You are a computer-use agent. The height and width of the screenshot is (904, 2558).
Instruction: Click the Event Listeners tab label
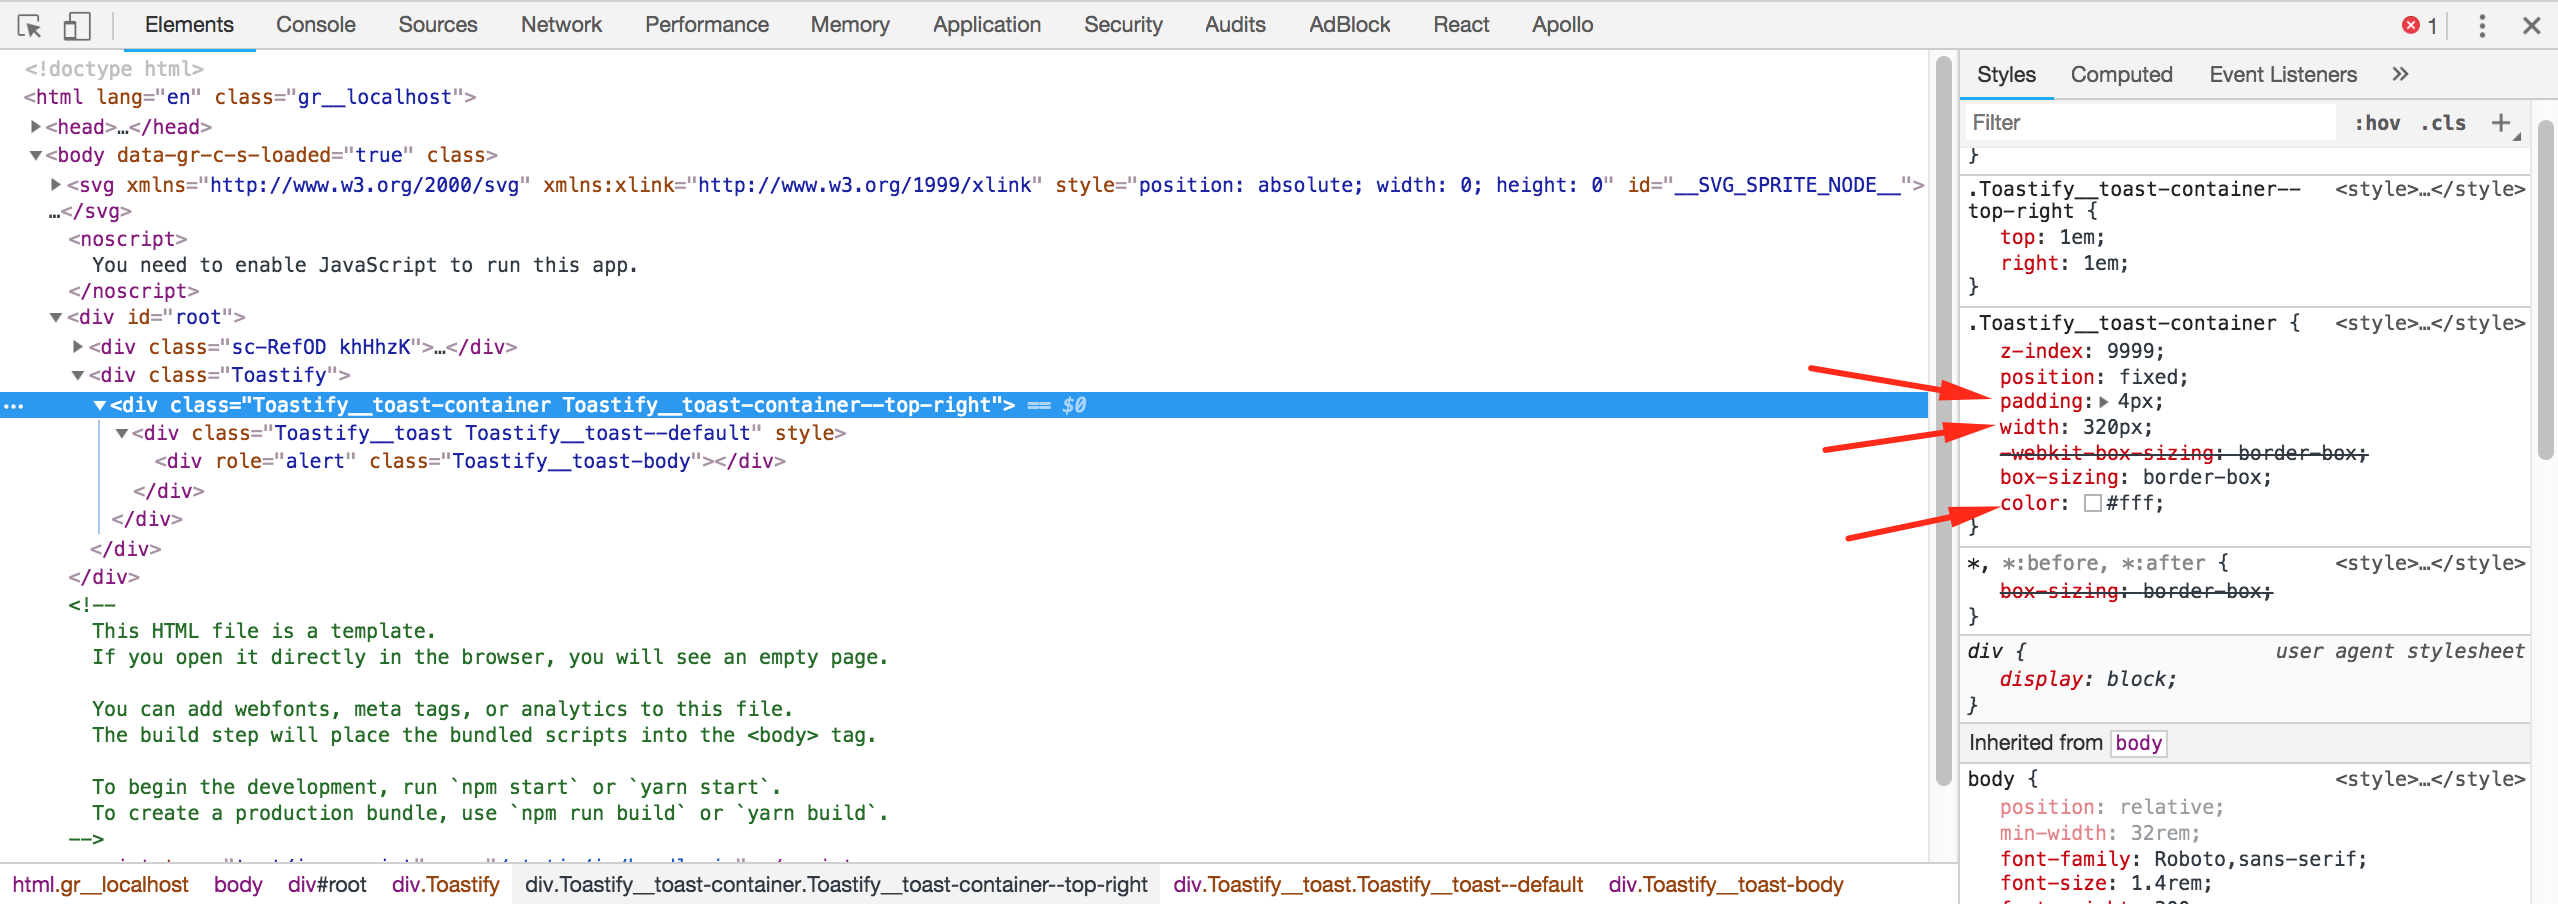2281,73
